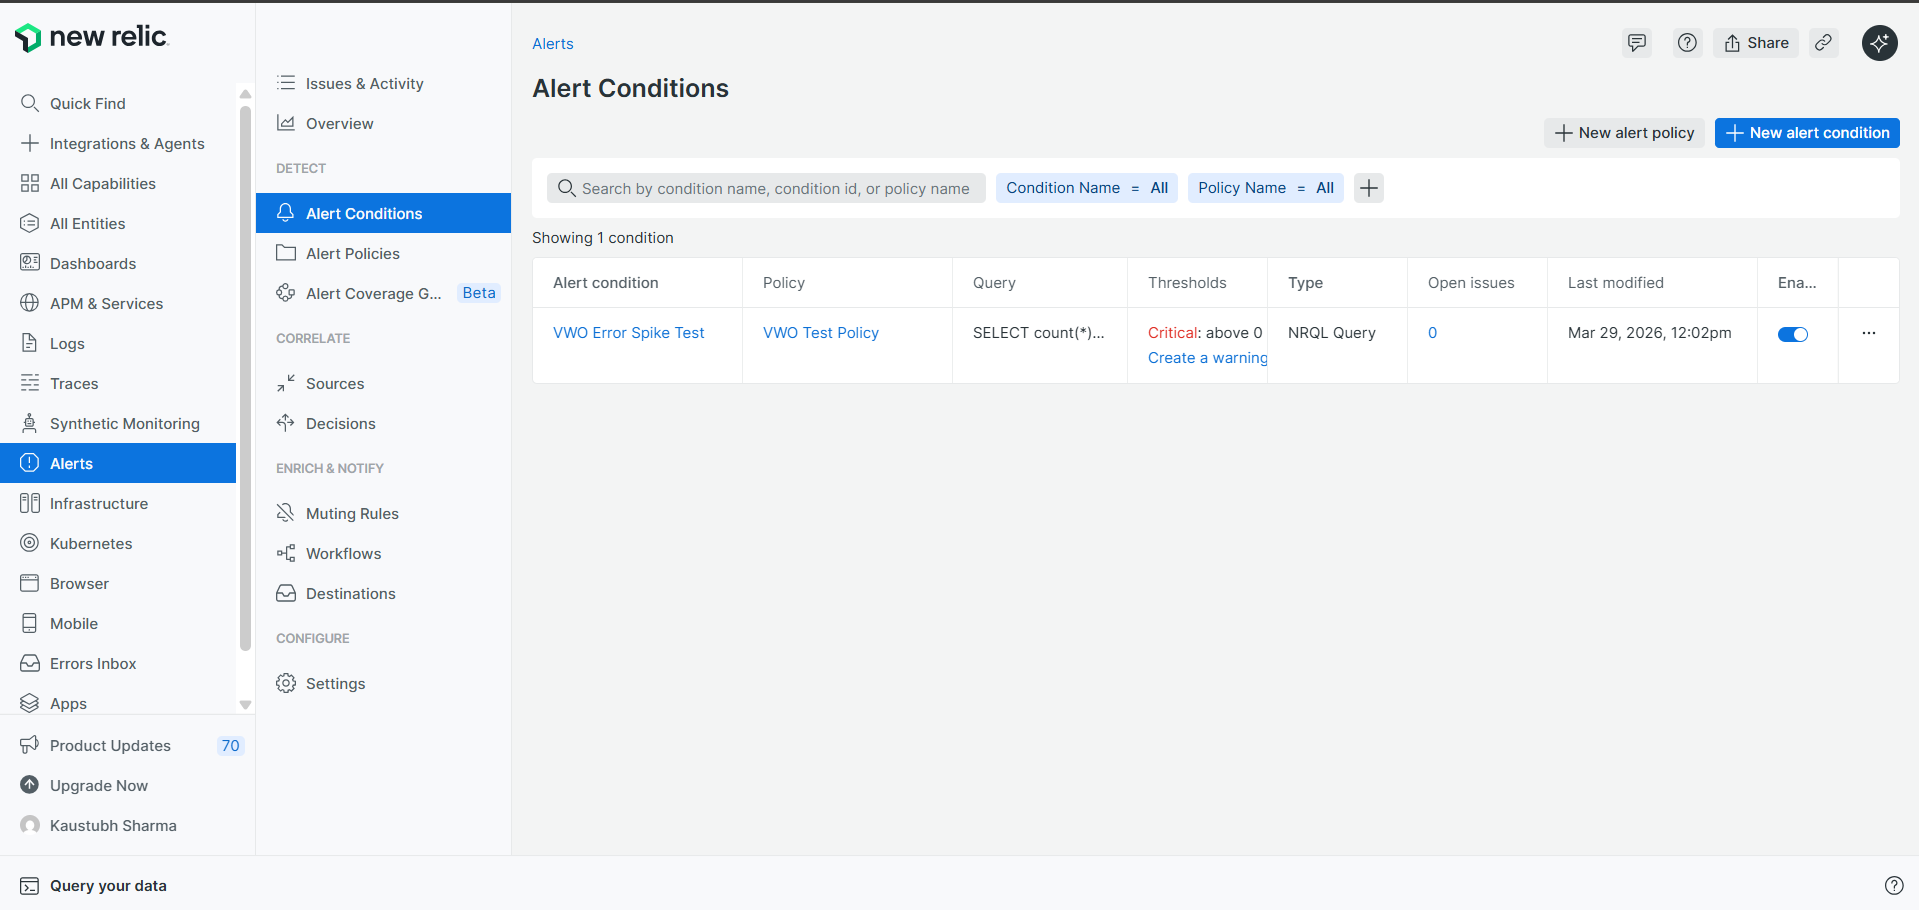Open the feedback chat icon
The height and width of the screenshot is (910, 1919).
[x=1637, y=43]
